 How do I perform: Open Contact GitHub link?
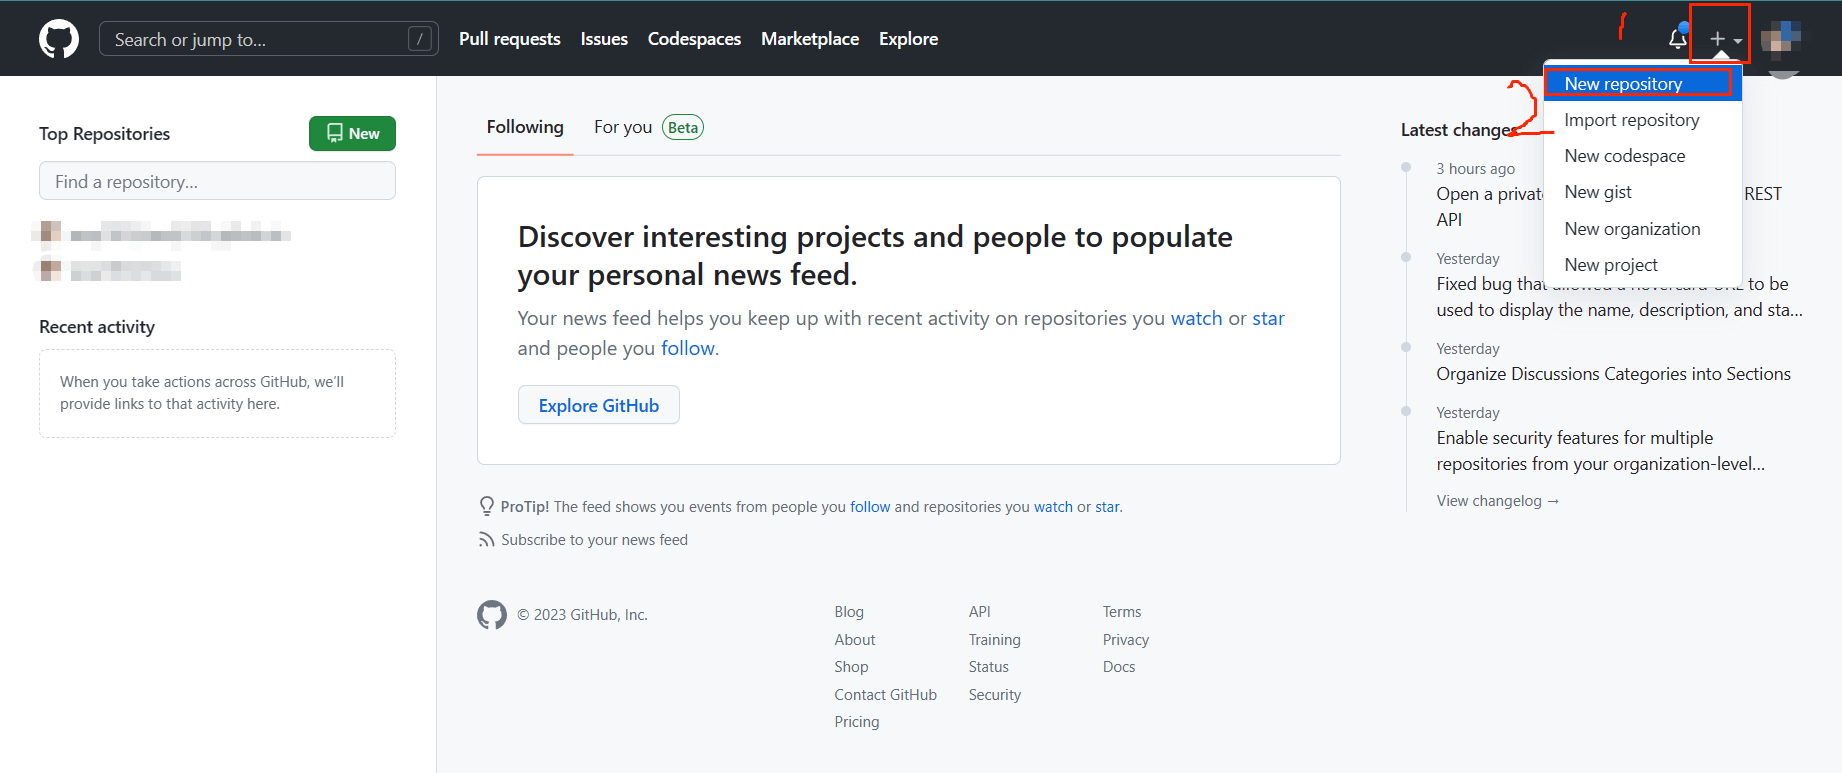pos(886,695)
